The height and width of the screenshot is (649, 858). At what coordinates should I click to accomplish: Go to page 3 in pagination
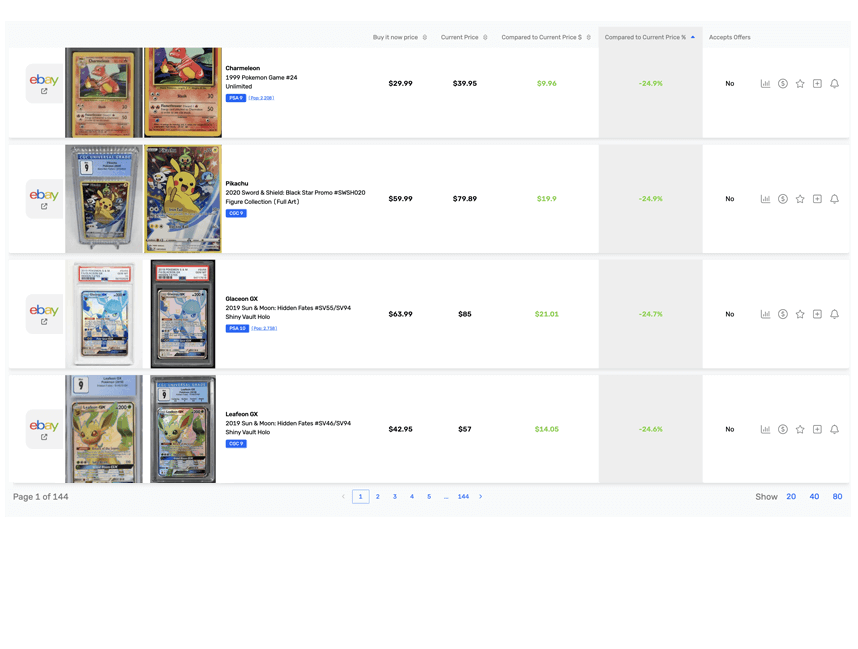[395, 496]
